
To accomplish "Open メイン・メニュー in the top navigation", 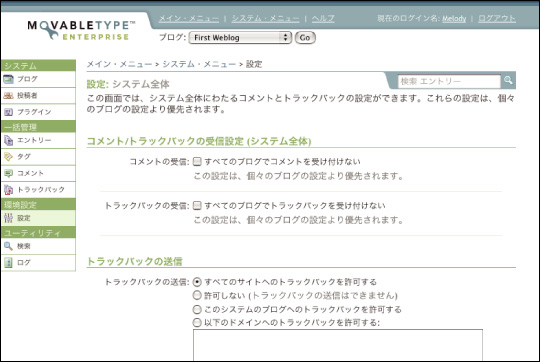I will [x=189, y=19].
